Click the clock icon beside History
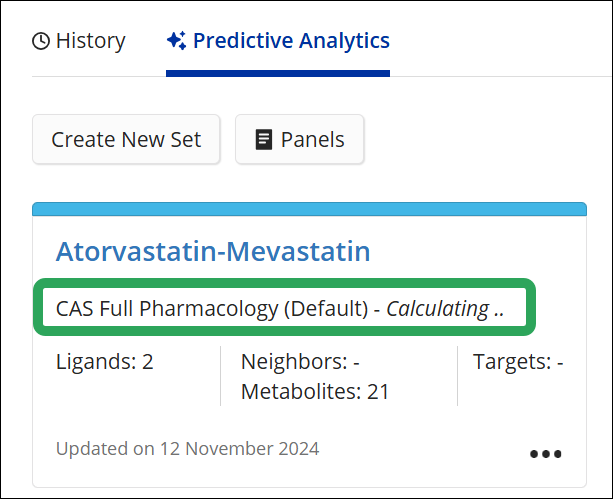 coord(41,42)
